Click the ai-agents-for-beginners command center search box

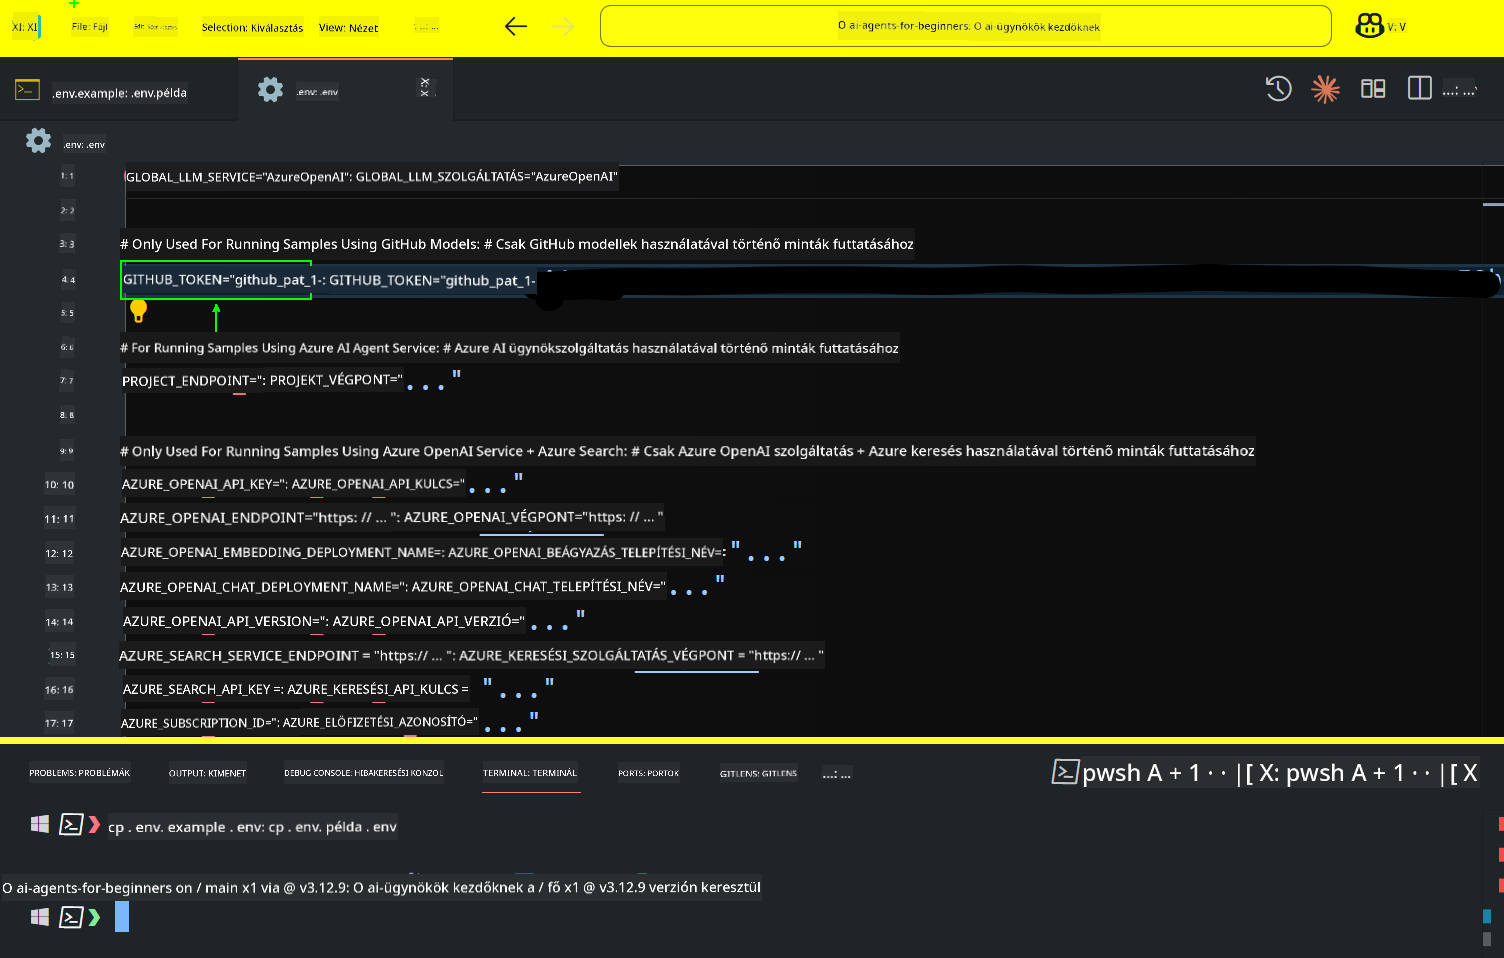coord(965,27)
